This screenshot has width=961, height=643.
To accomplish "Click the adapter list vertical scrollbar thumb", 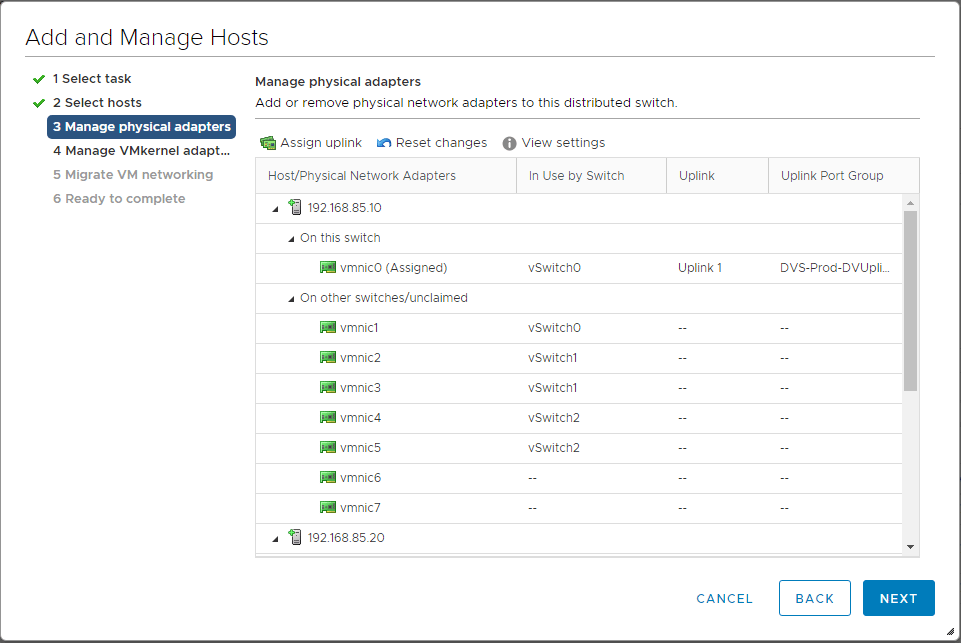I will click(910, 300).
